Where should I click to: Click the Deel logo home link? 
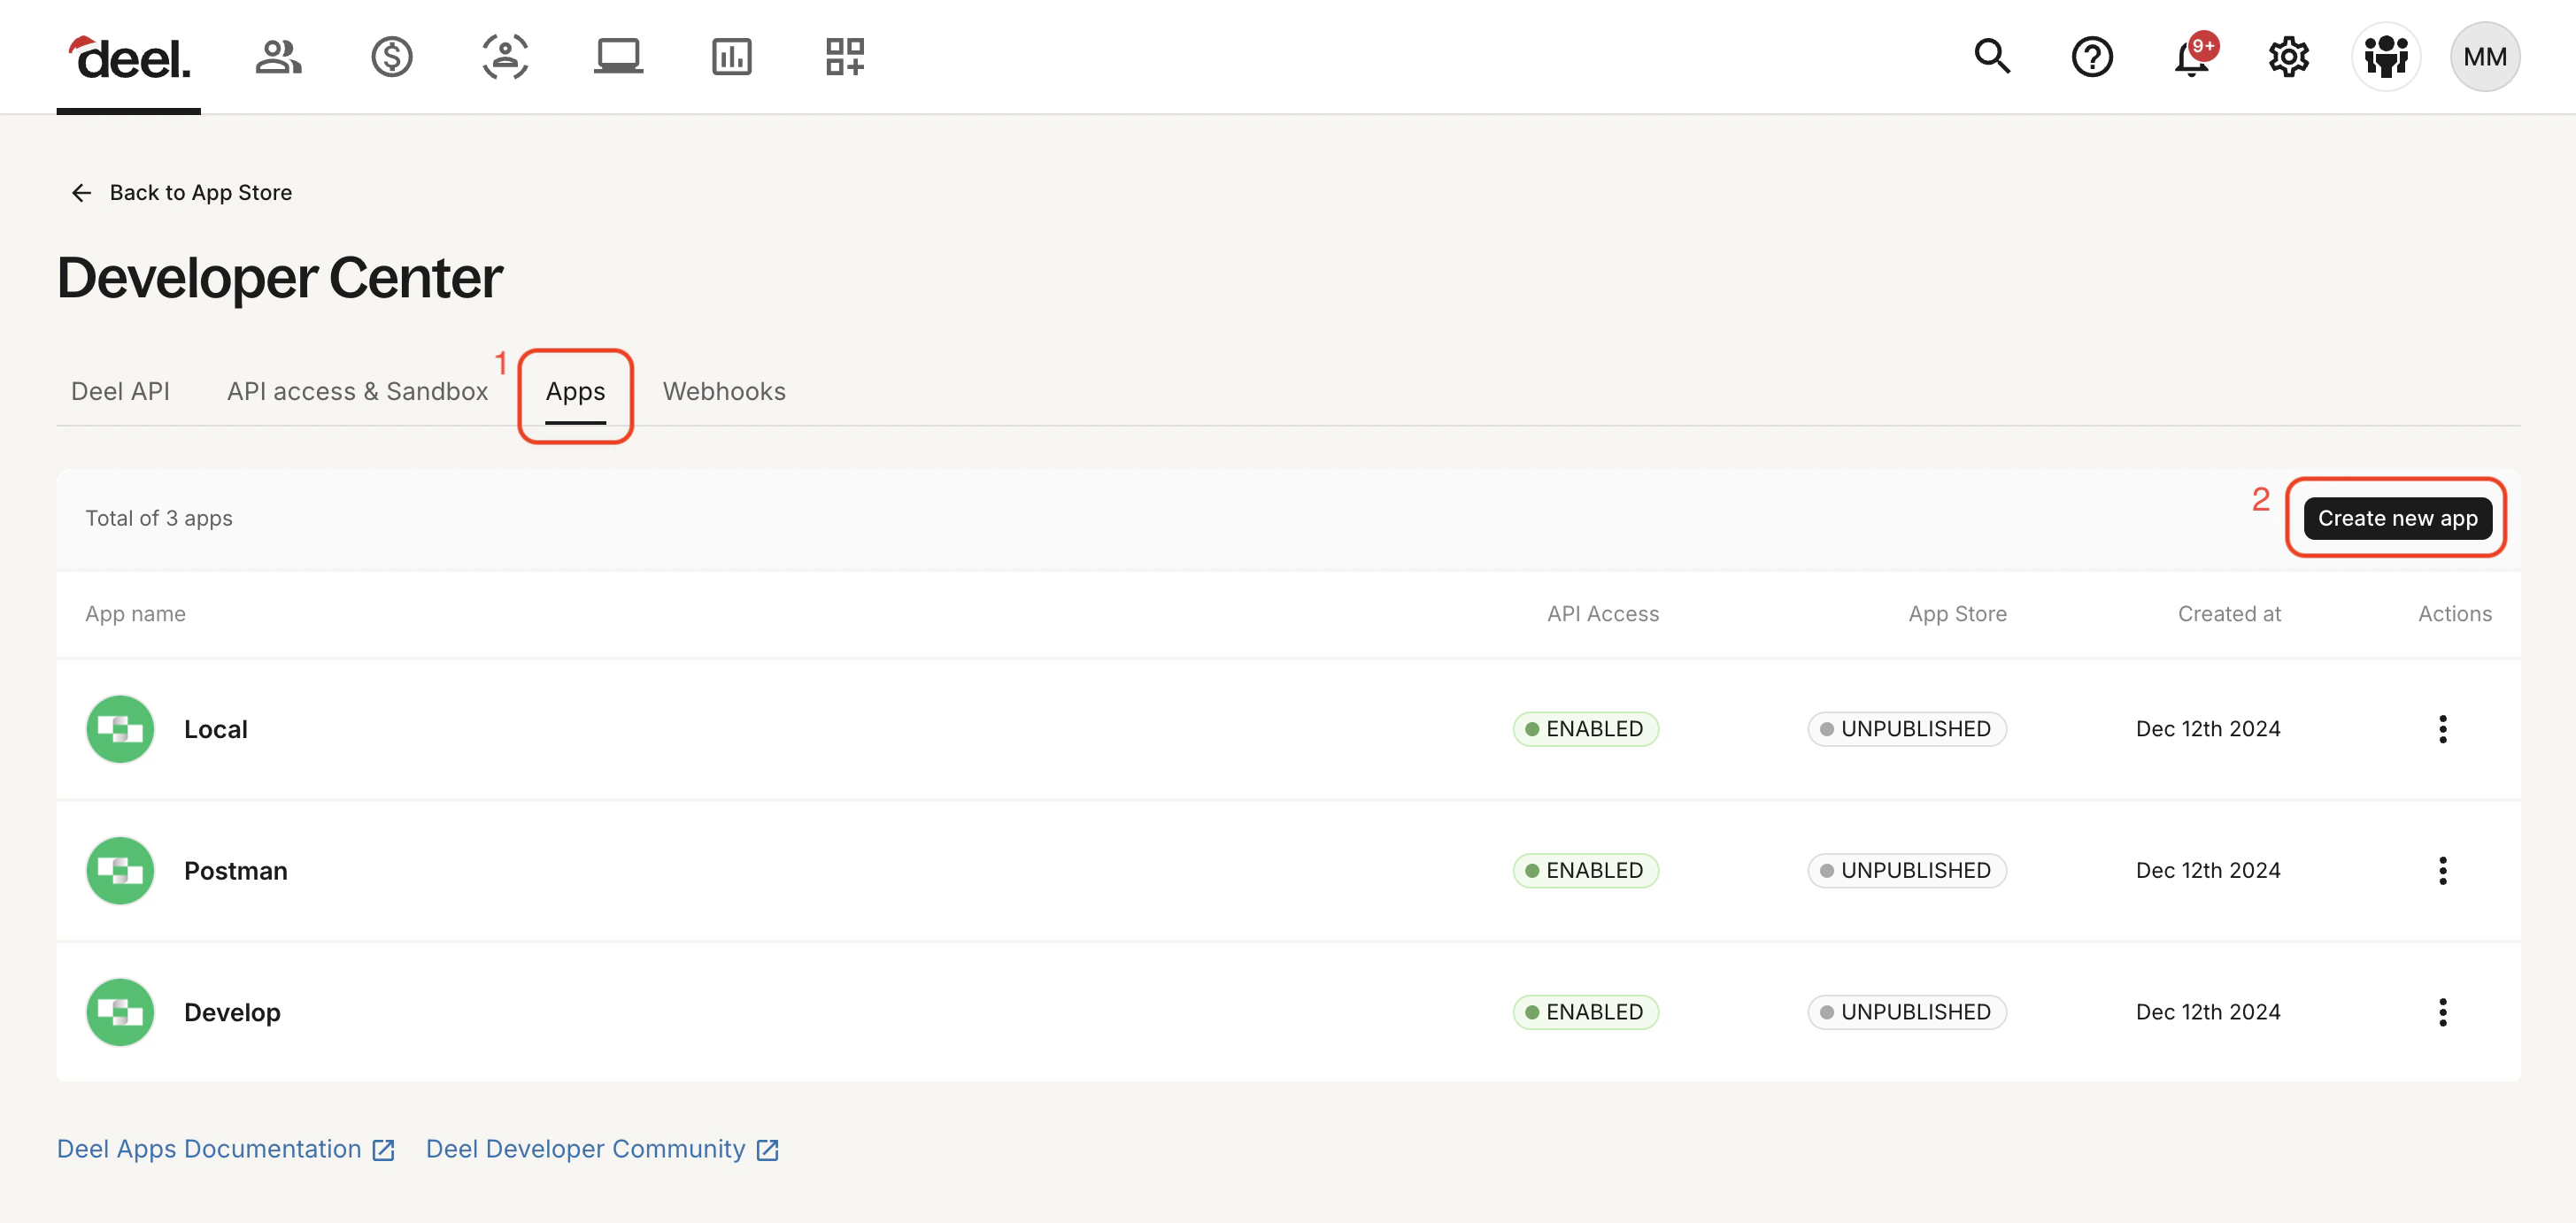coord(129,58)
